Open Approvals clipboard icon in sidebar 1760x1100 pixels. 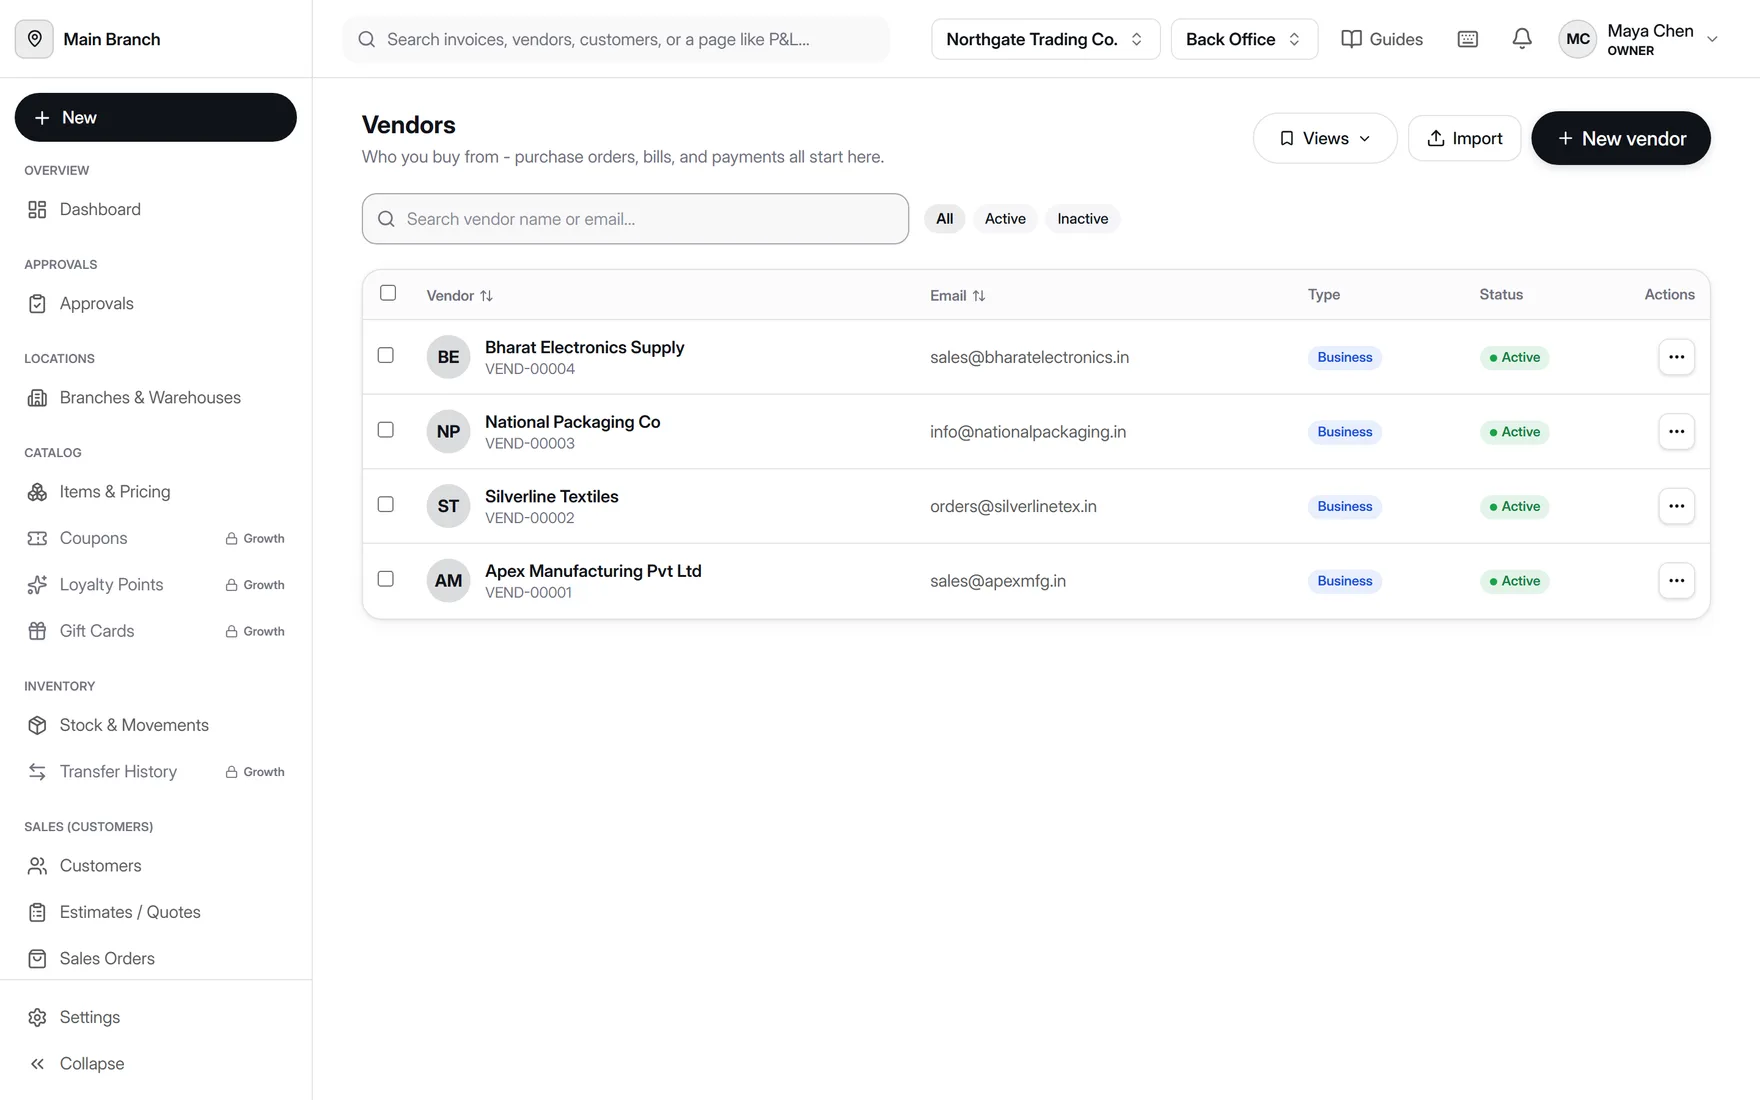pos(37,304)
